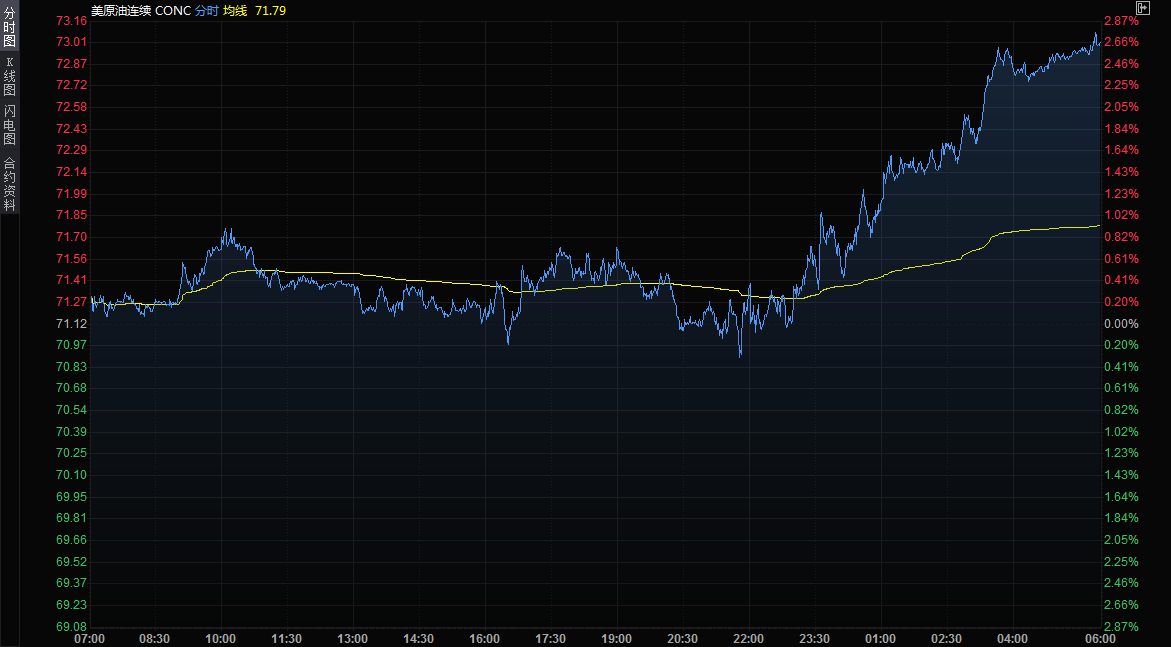Click the 71.12 baseline price label
This screenshot has width=1171, height=647.
pos(71,324)
